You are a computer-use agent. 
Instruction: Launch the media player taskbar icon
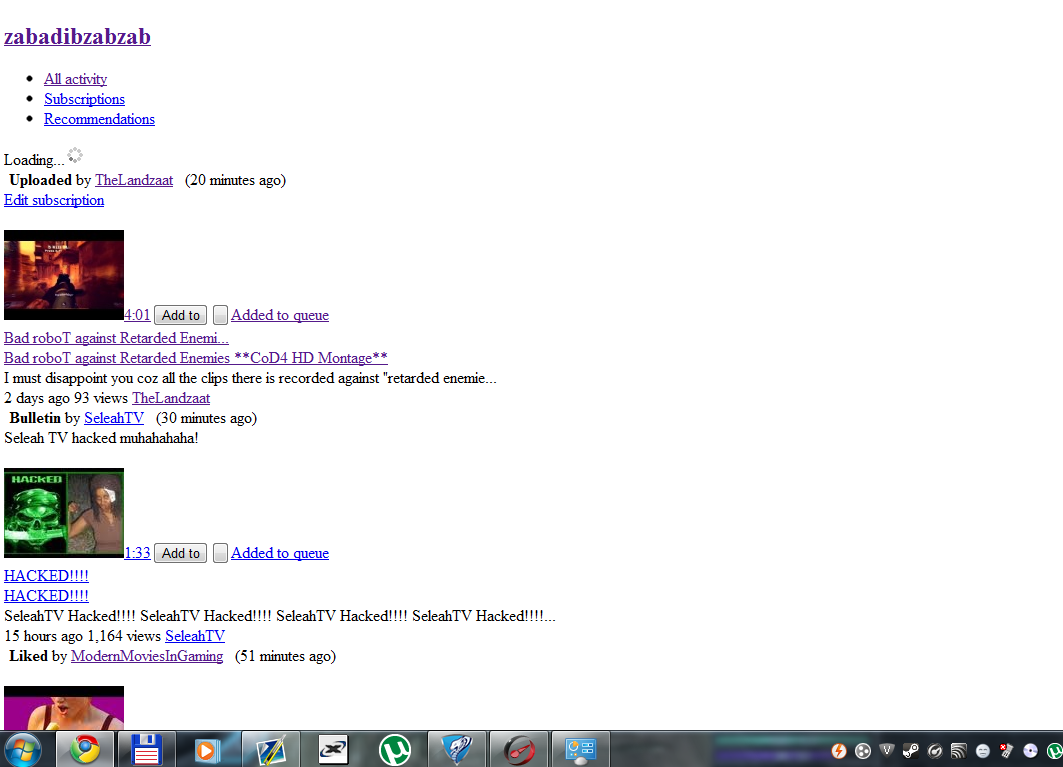(x=207, y=750)
